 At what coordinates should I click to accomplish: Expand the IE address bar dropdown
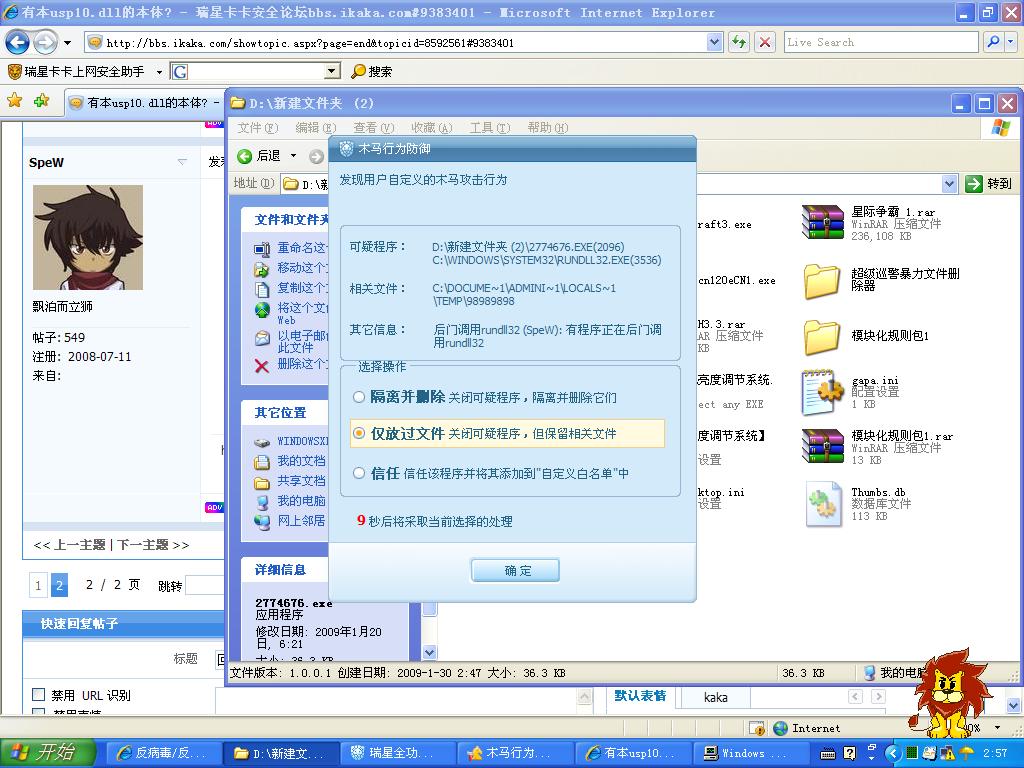click(x=714, y=42)
